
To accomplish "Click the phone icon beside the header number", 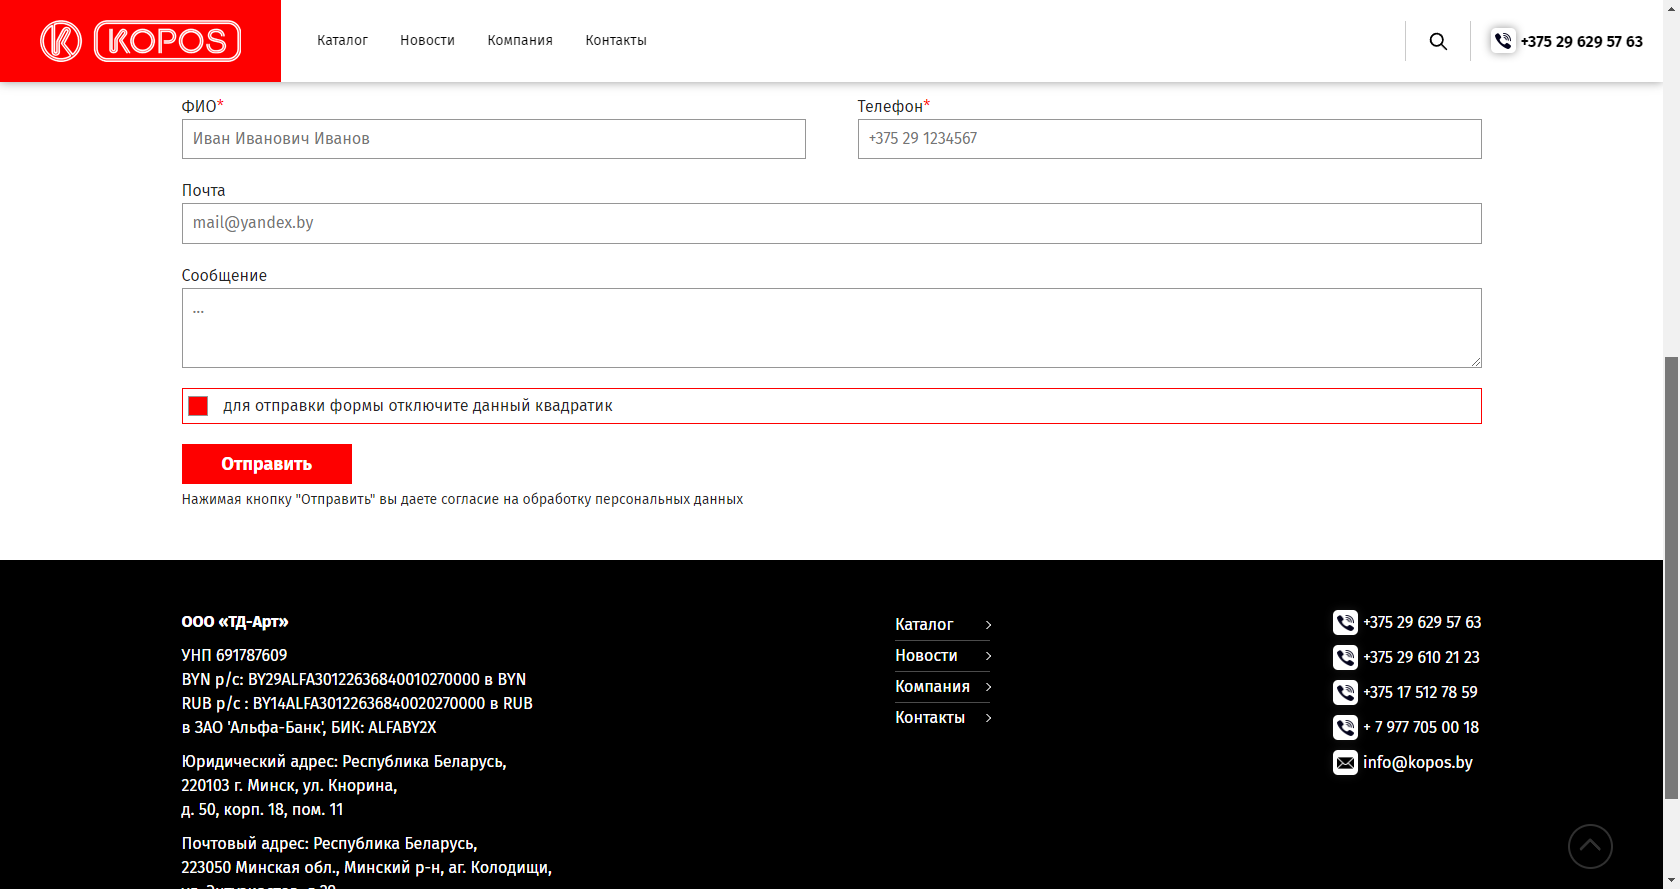I will [1503, 41].
